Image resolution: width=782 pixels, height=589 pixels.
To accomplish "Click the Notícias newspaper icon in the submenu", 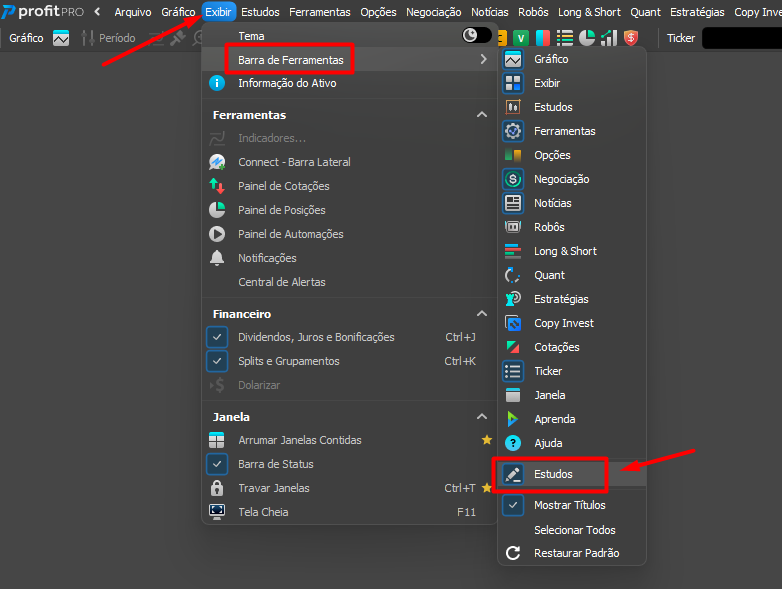I will click(x=513, y=203).
